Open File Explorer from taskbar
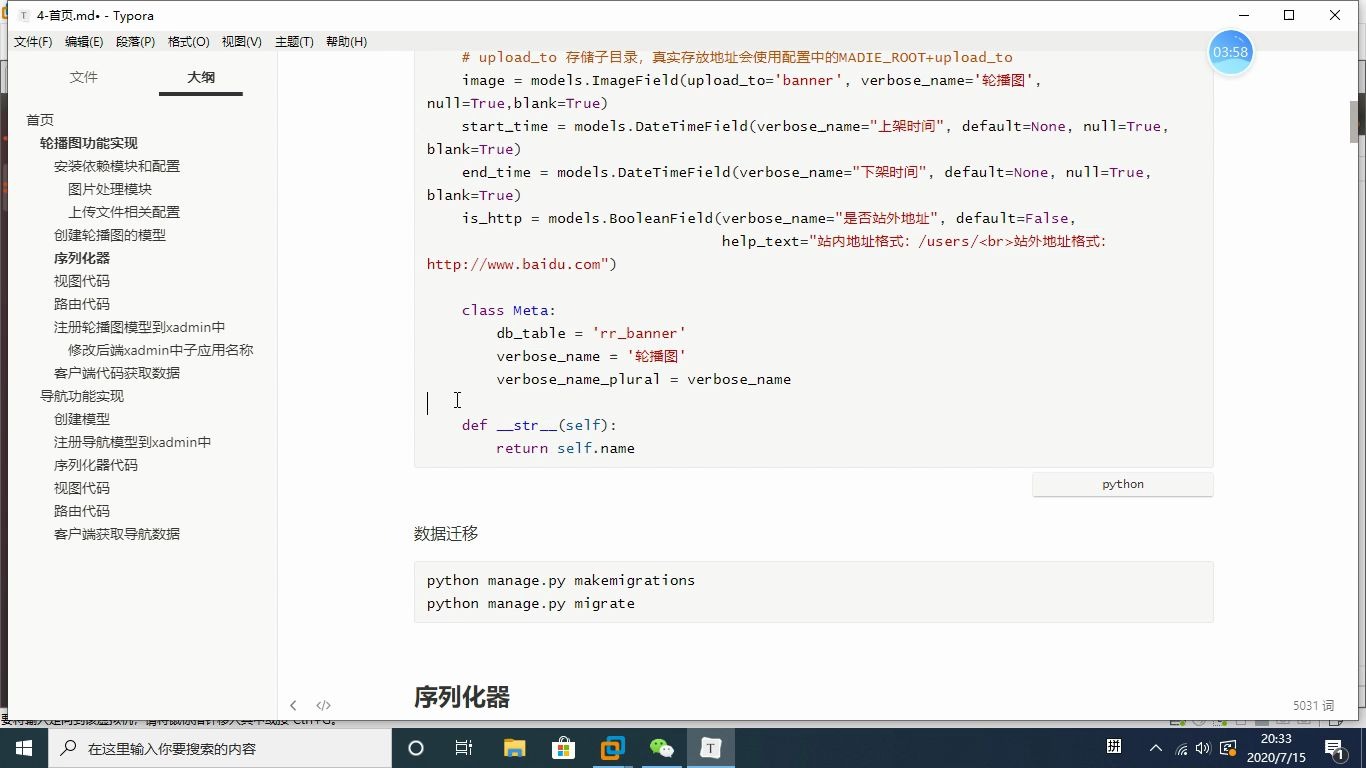1366x768 pixels. click(x=514, y=748)
